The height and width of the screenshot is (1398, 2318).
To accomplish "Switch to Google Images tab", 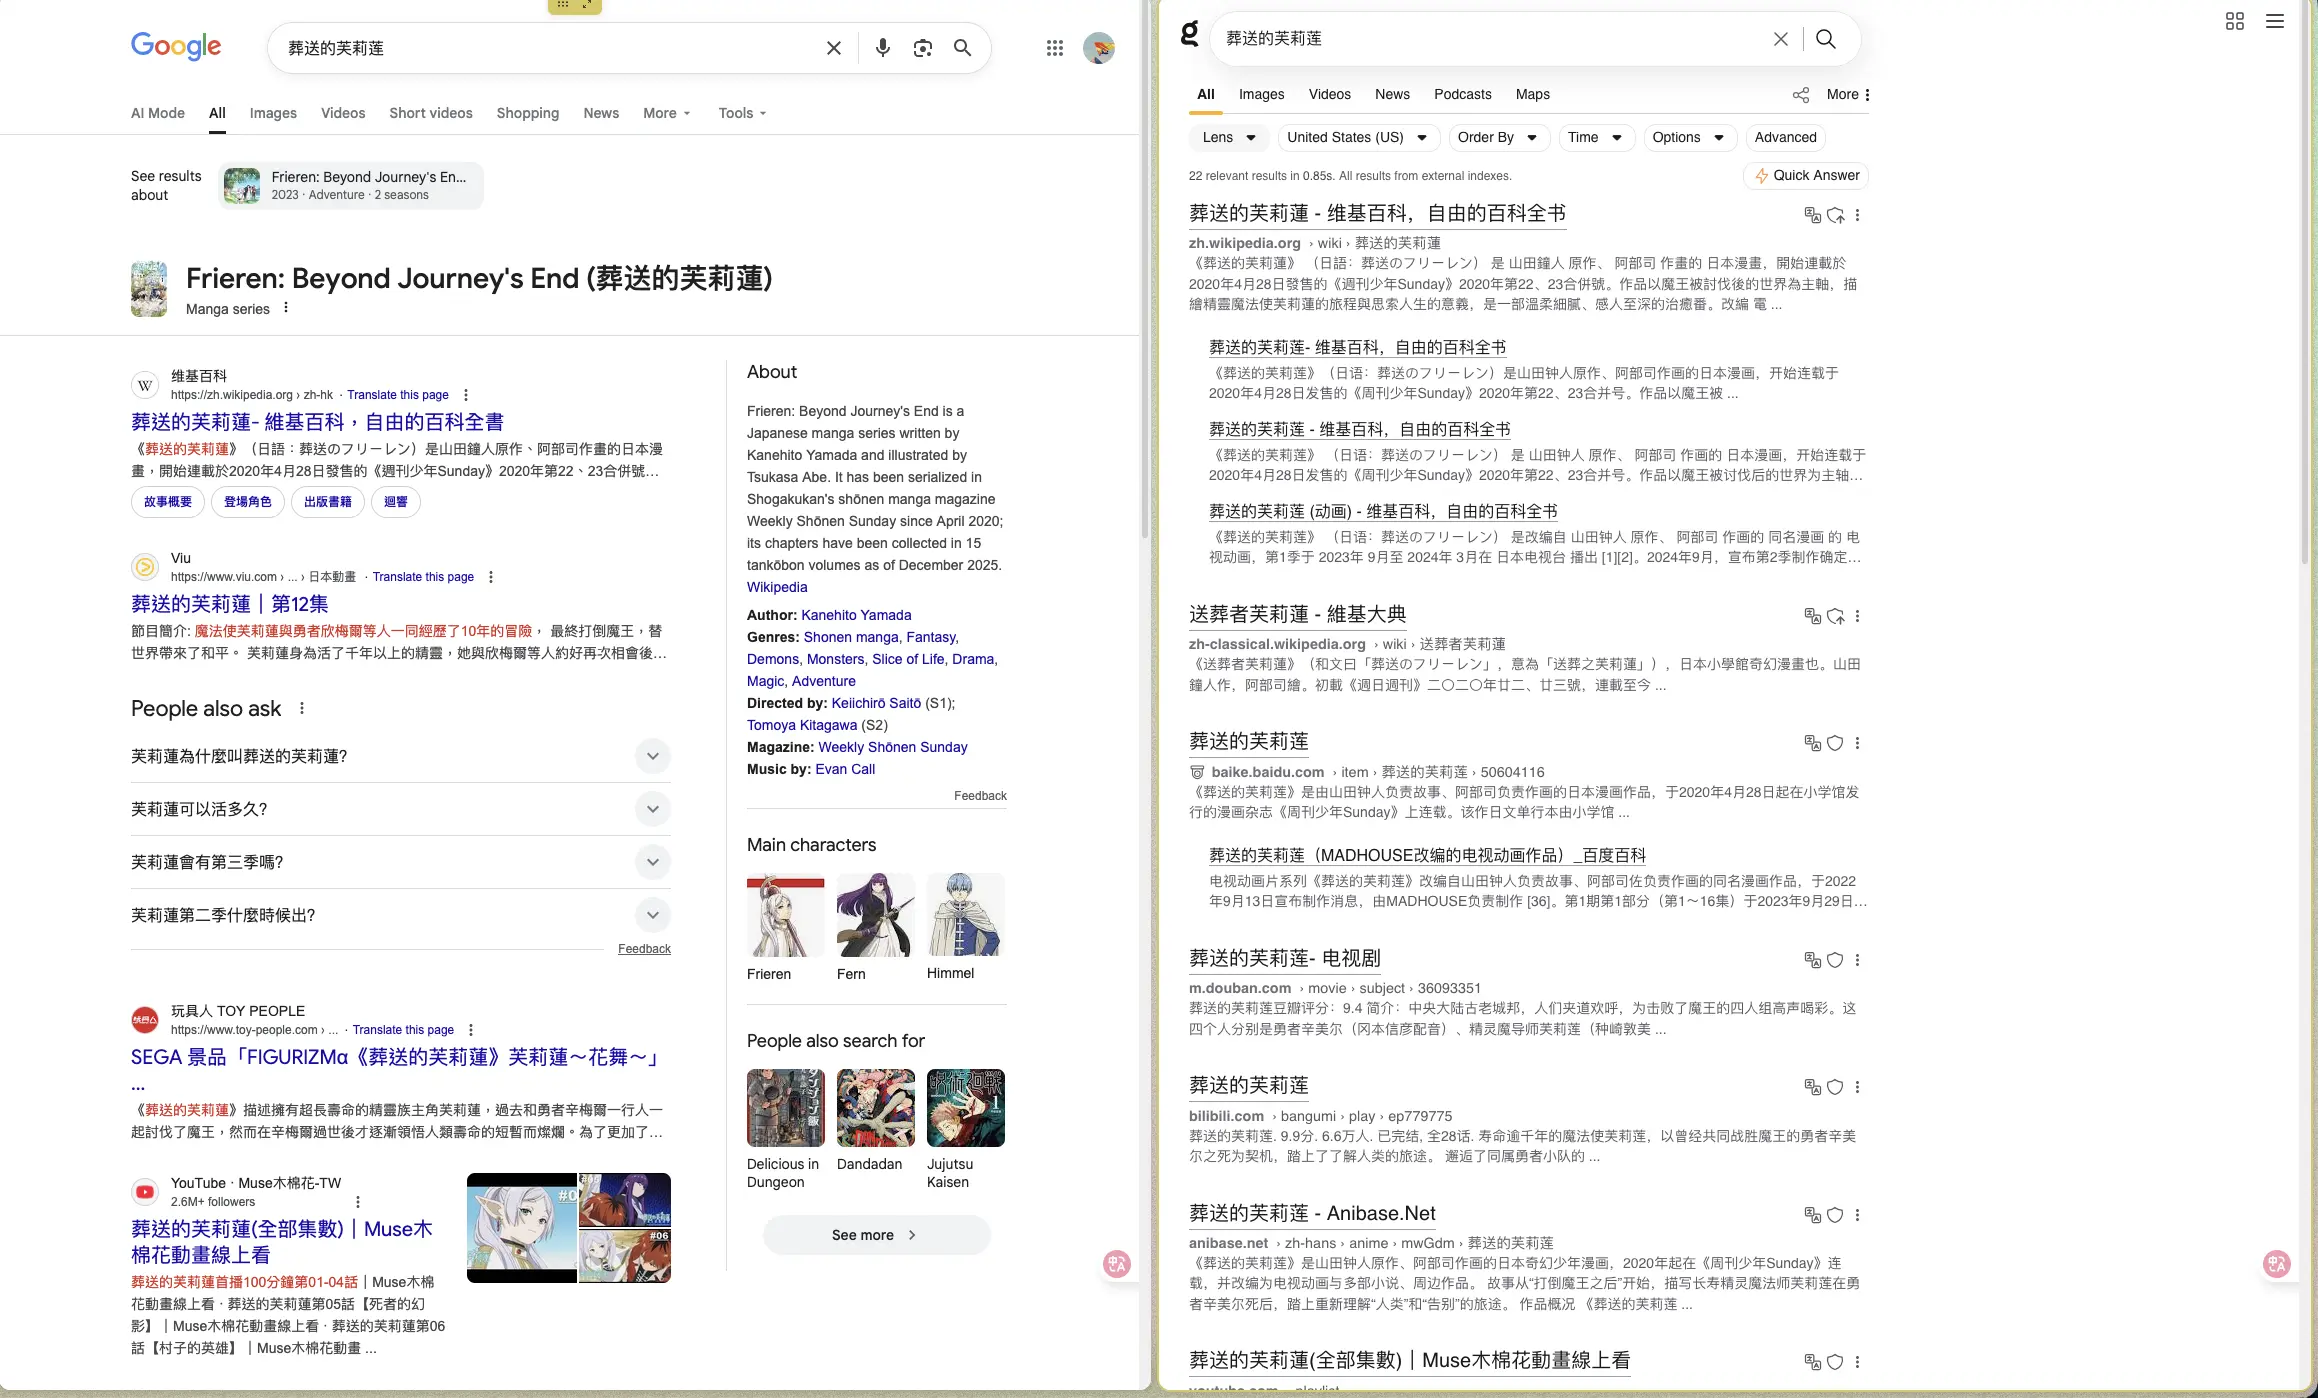I will point(273,113).
